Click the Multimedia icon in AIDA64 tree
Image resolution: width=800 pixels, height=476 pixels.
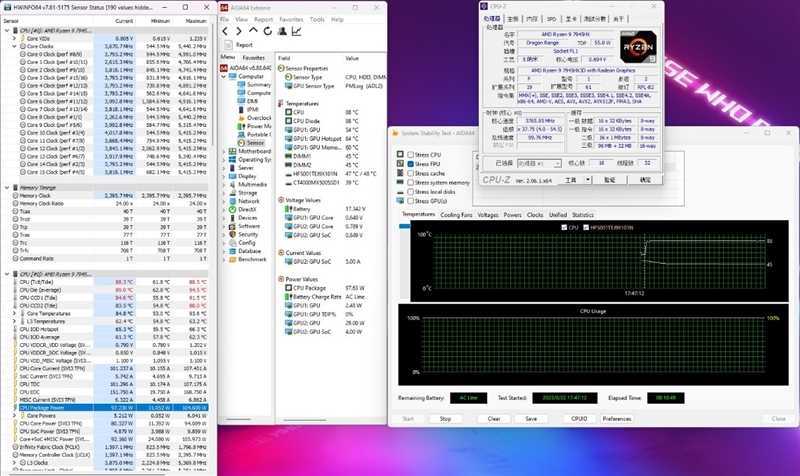click(232, 184)
